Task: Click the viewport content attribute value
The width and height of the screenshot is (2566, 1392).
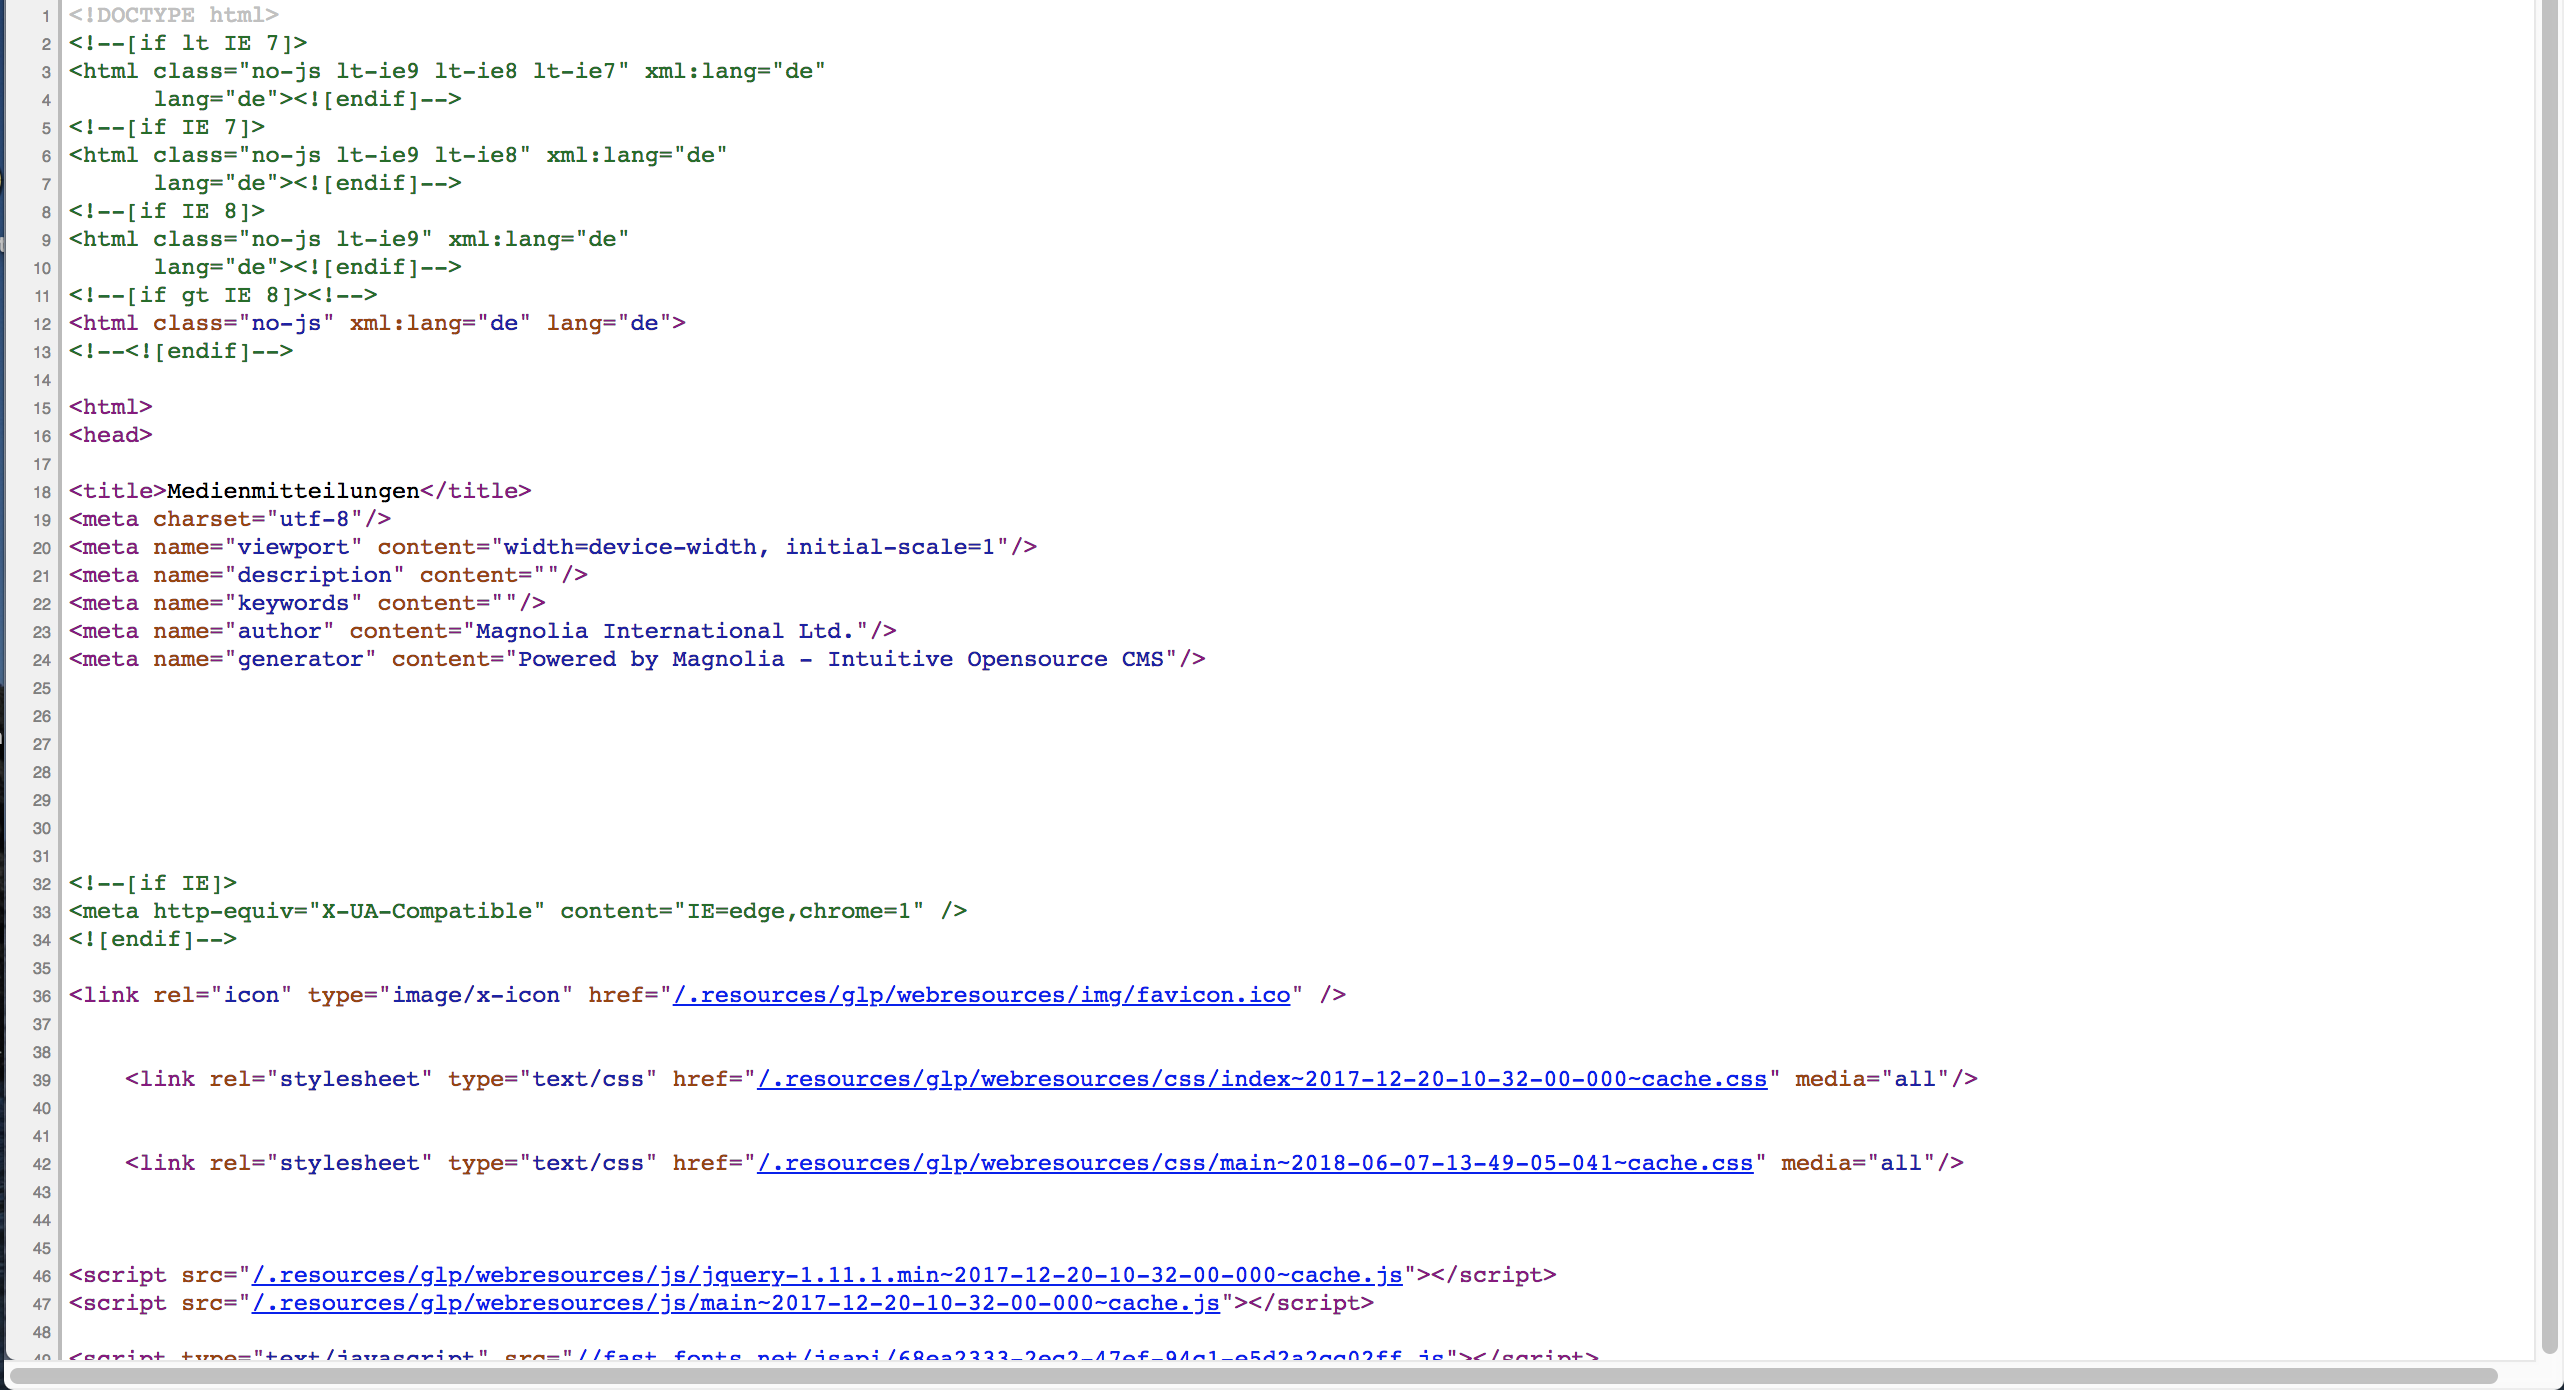Action: [x=749, y=547]
